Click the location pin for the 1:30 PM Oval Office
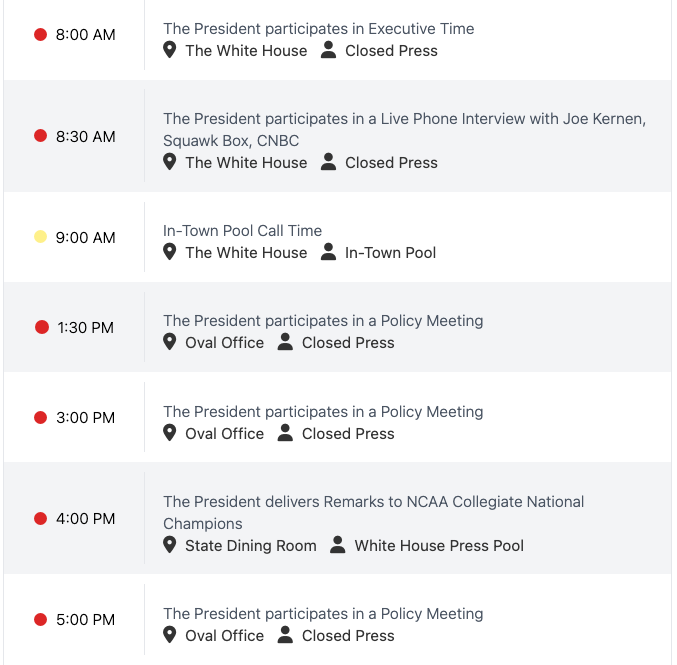Screen dimensions: 677x665 pyautogui.click(x=170, y=342)
